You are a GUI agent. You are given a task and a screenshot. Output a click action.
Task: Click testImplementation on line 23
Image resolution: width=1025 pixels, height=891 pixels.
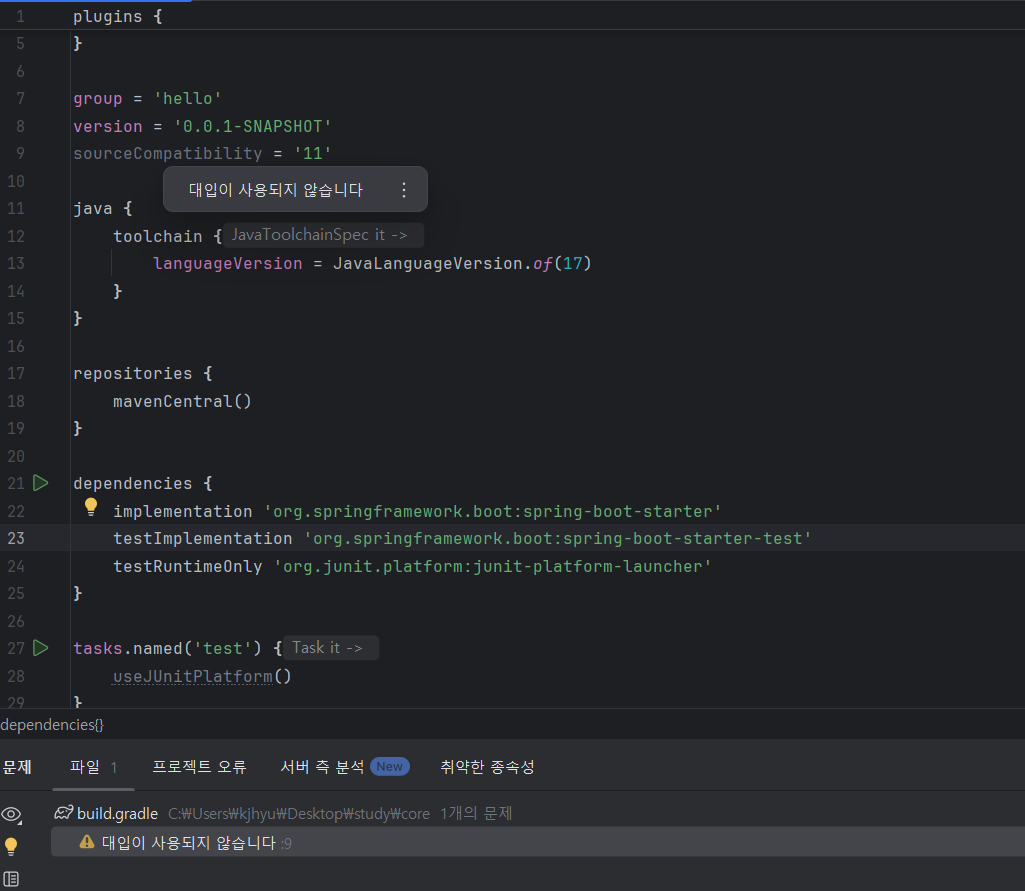[x=203, y=539]
